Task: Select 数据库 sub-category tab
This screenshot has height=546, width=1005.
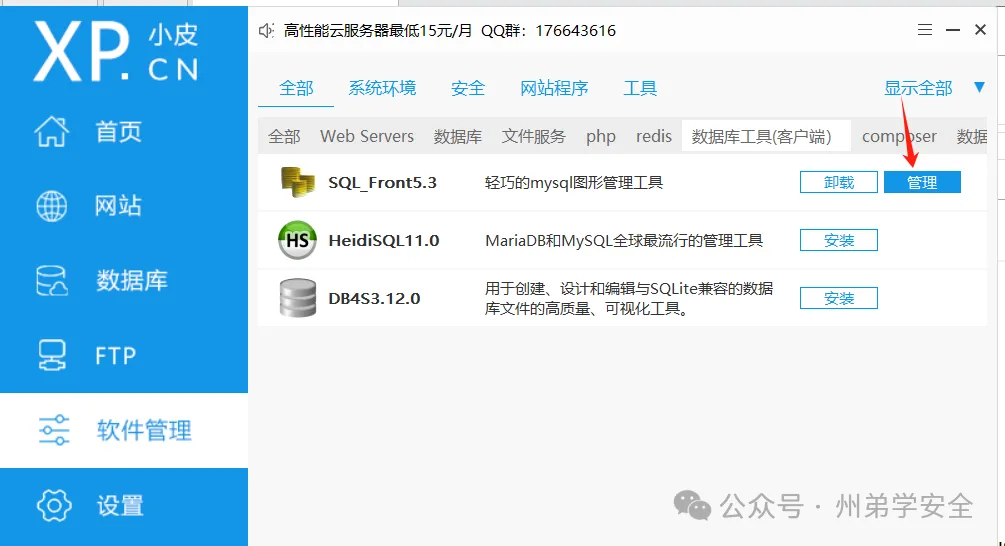Action: click(x=458, y=136)
